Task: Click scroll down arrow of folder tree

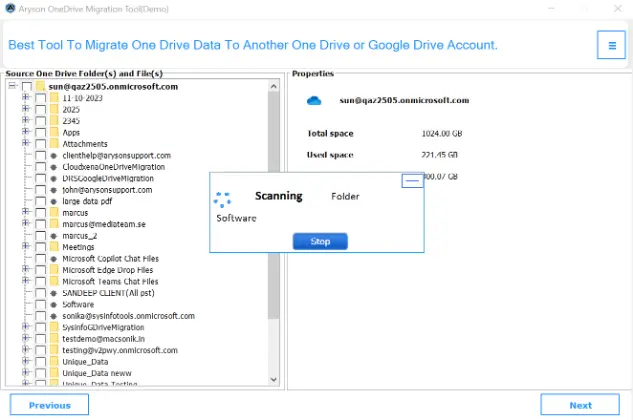Action: [x=274, y=380]
